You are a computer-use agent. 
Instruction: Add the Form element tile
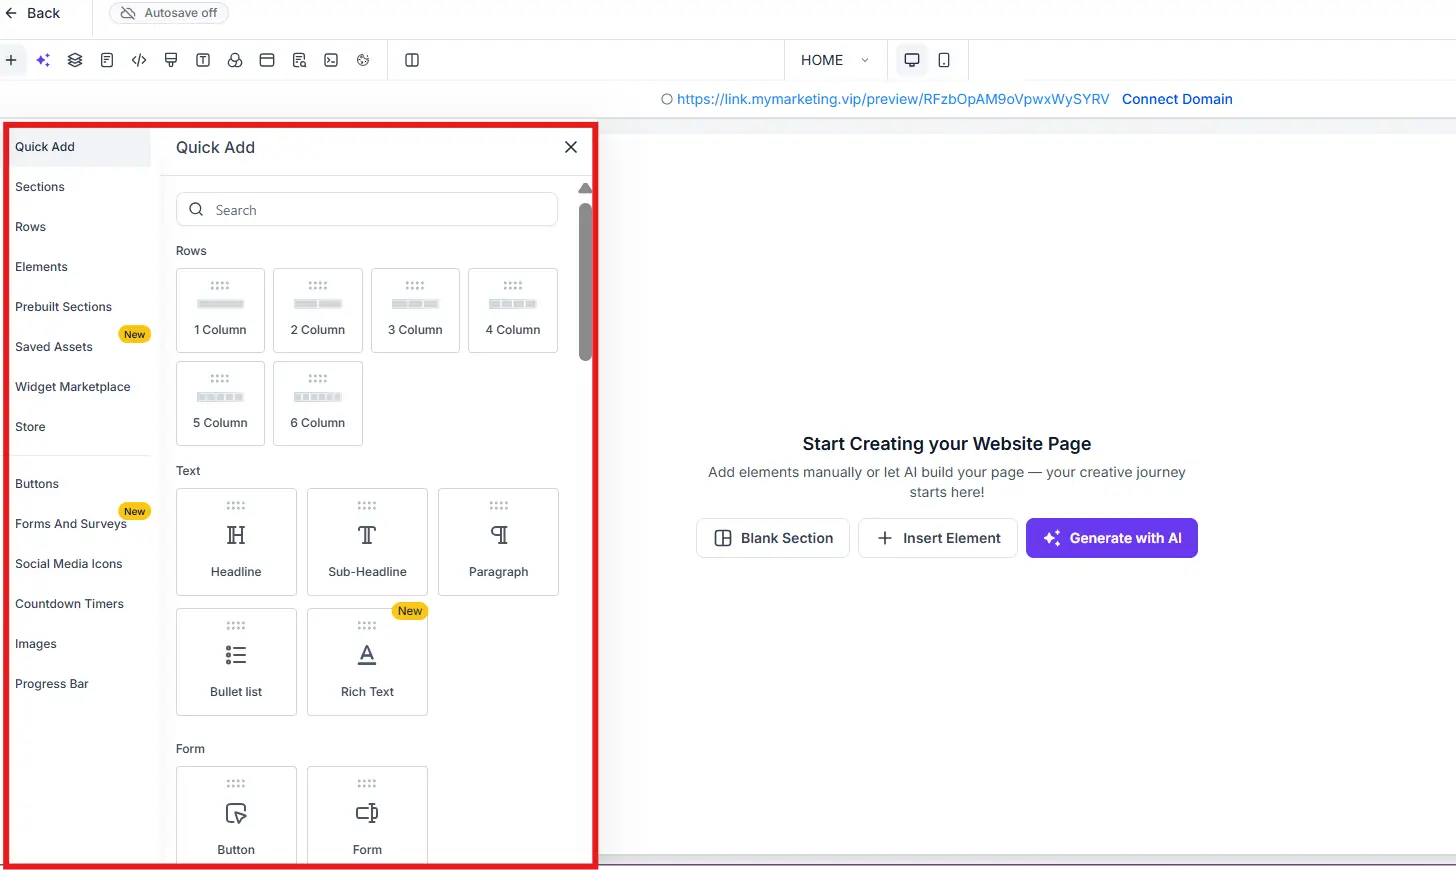pos(367,815)
